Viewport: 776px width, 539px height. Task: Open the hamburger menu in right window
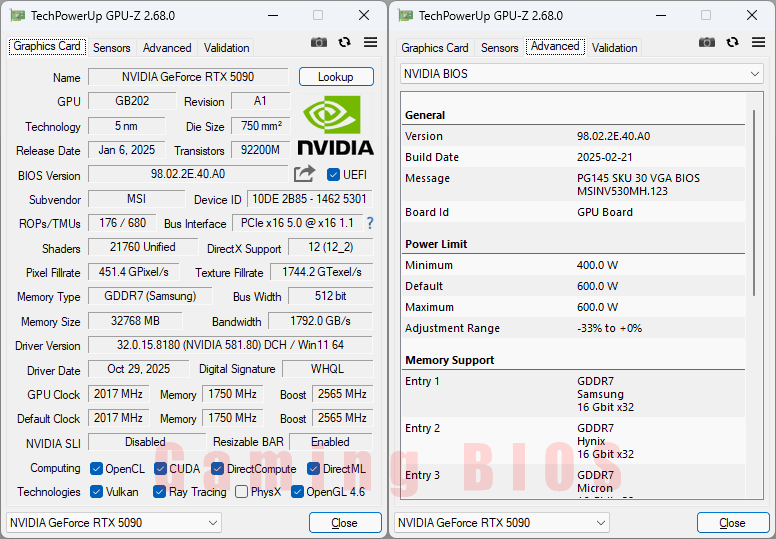click(x=758, y=43)
